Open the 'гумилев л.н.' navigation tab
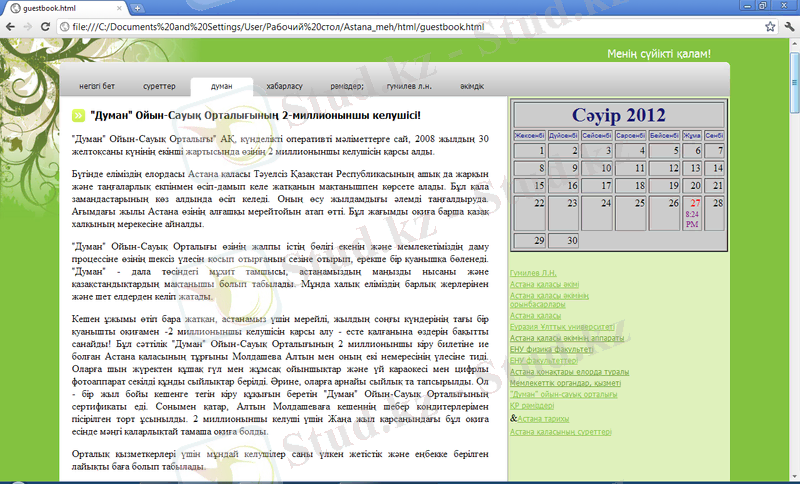Screen dimensions: 800x484 pyautogui.click(x=409, y=86)
